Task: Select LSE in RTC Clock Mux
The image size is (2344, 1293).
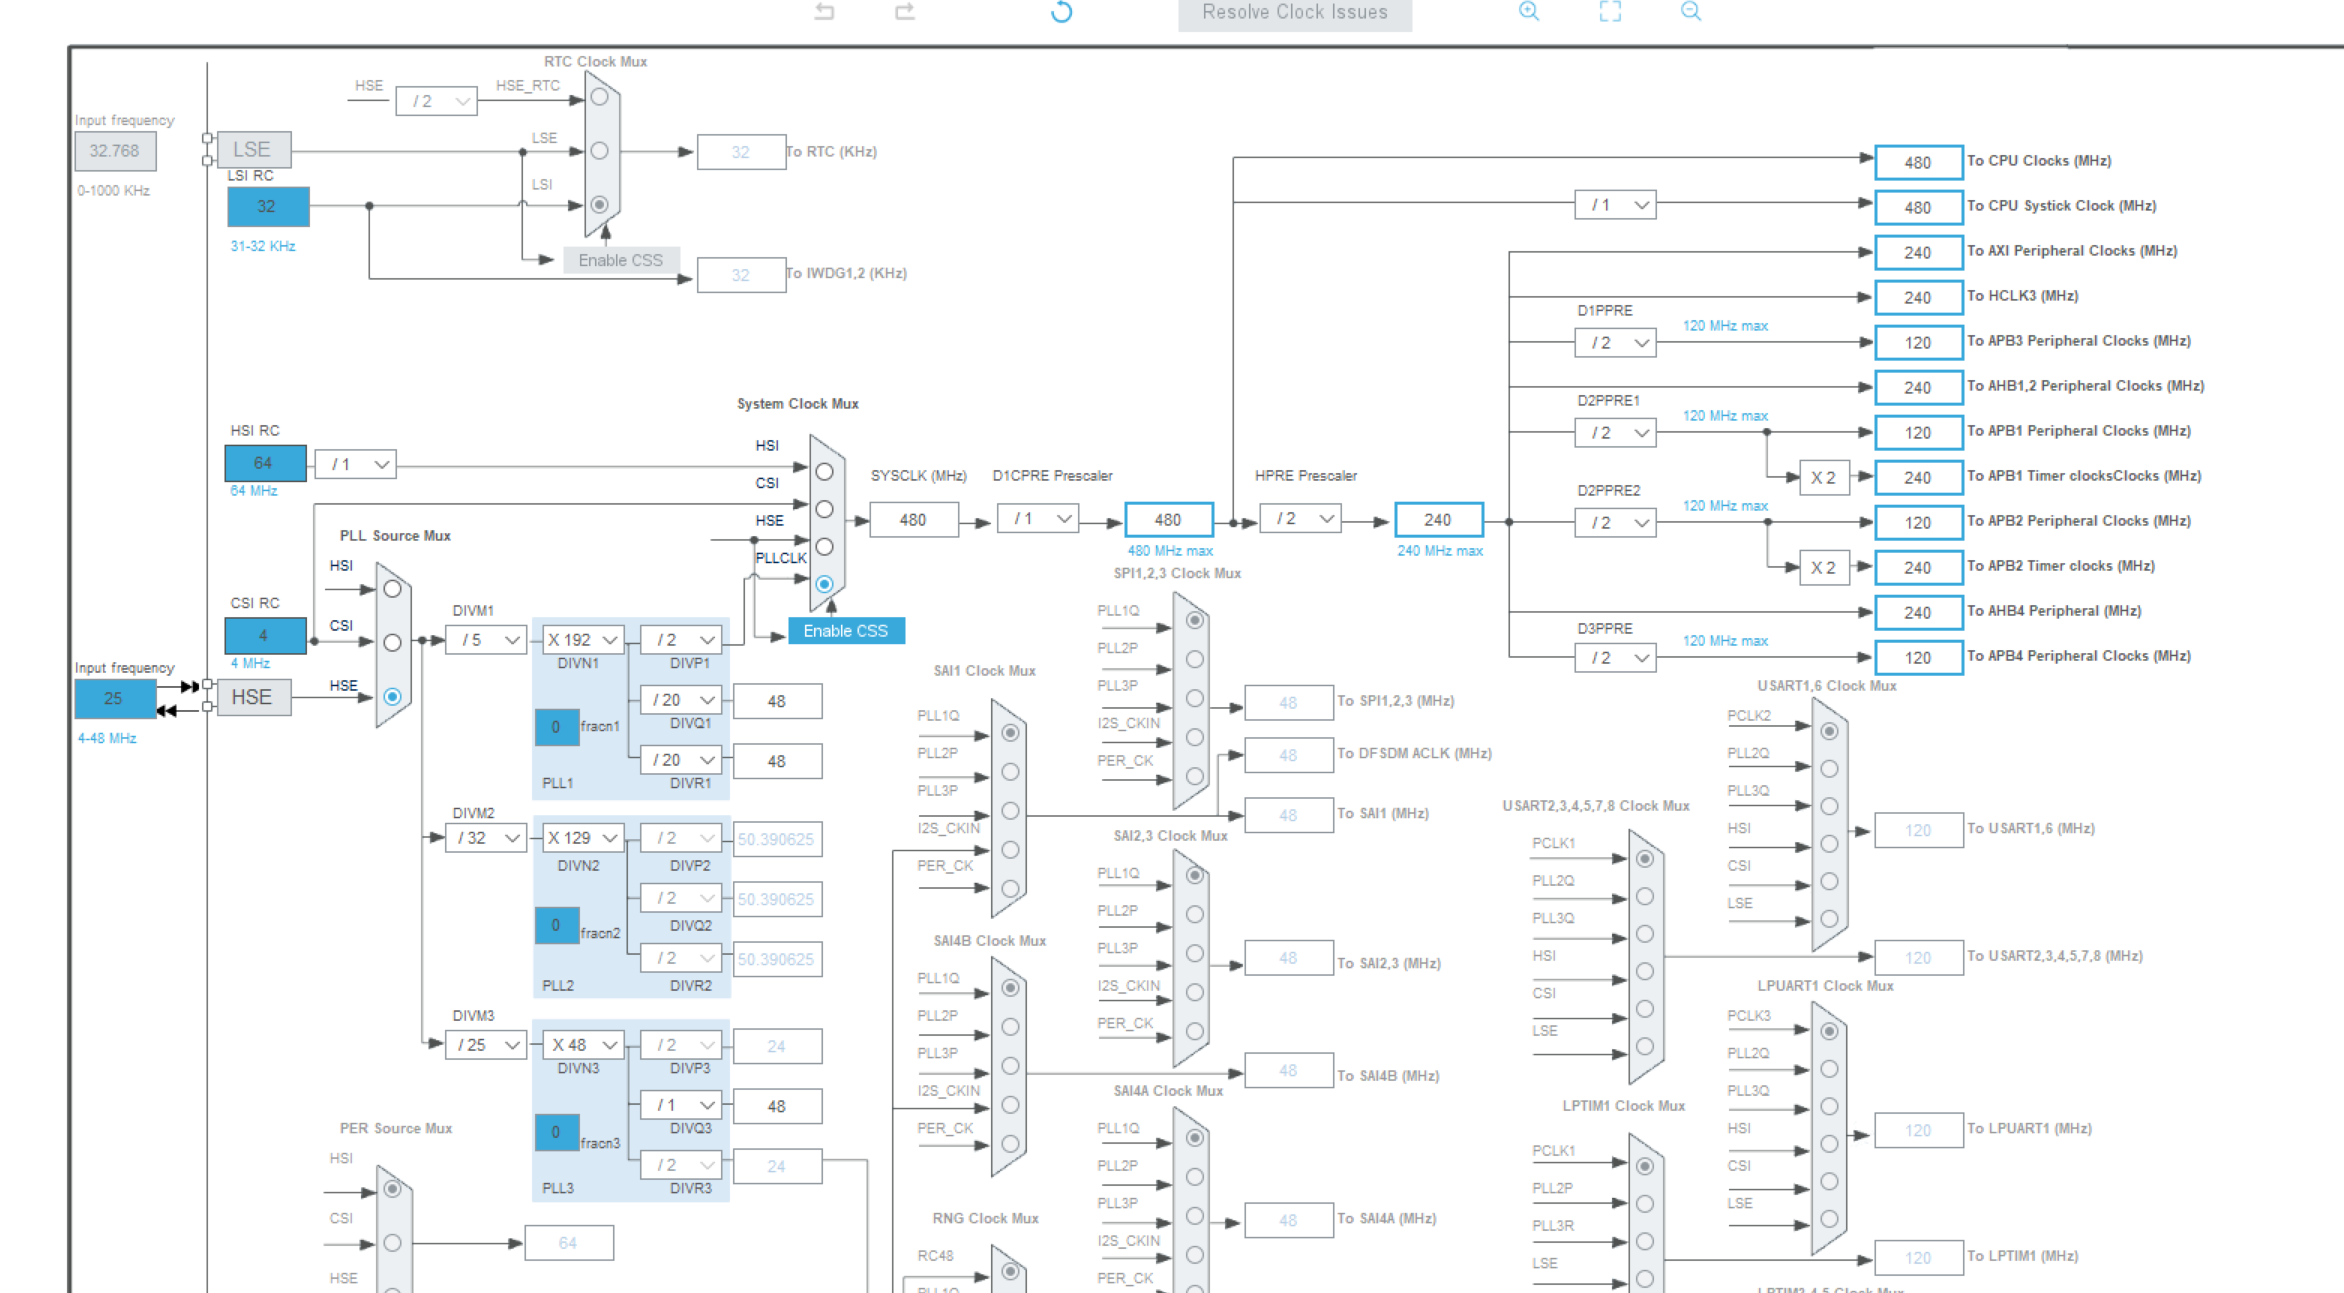Action: click(x=599, y=151)
